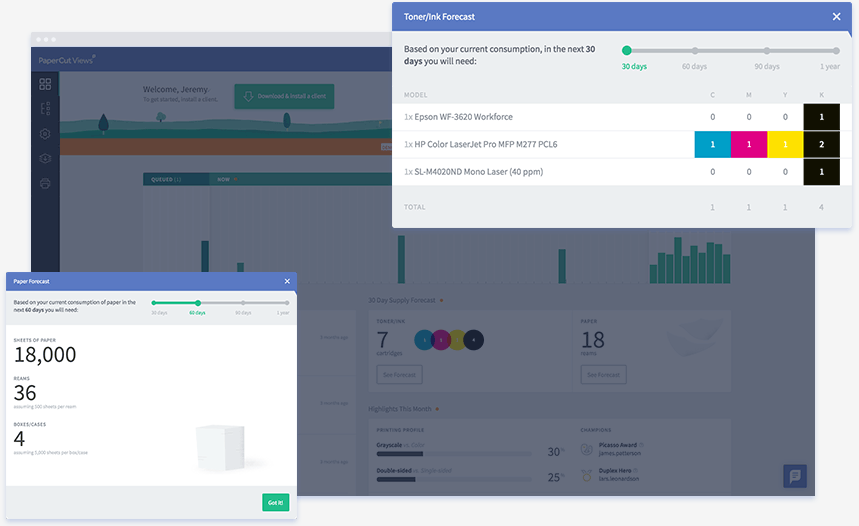
Task: Click black K cell in HP LaserJet row
Action: (x=821, y=144)
